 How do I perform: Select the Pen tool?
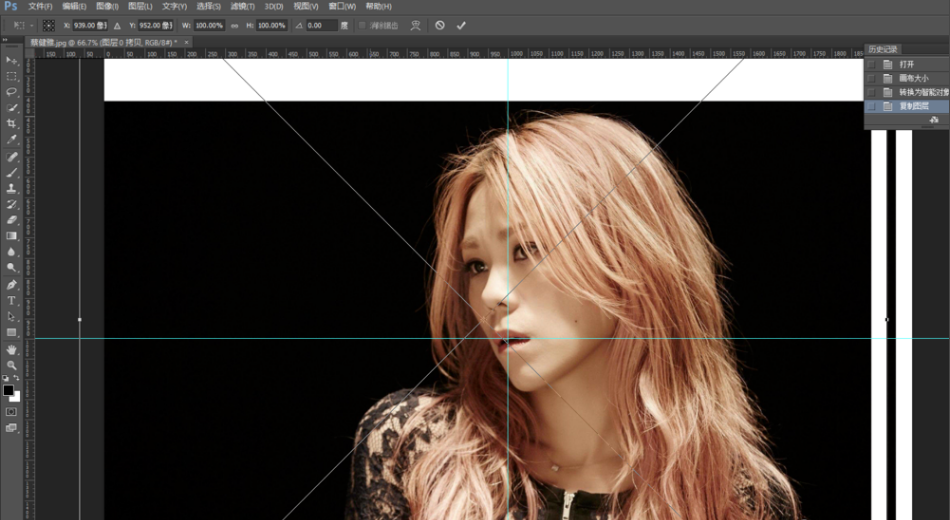coord(12,285)
